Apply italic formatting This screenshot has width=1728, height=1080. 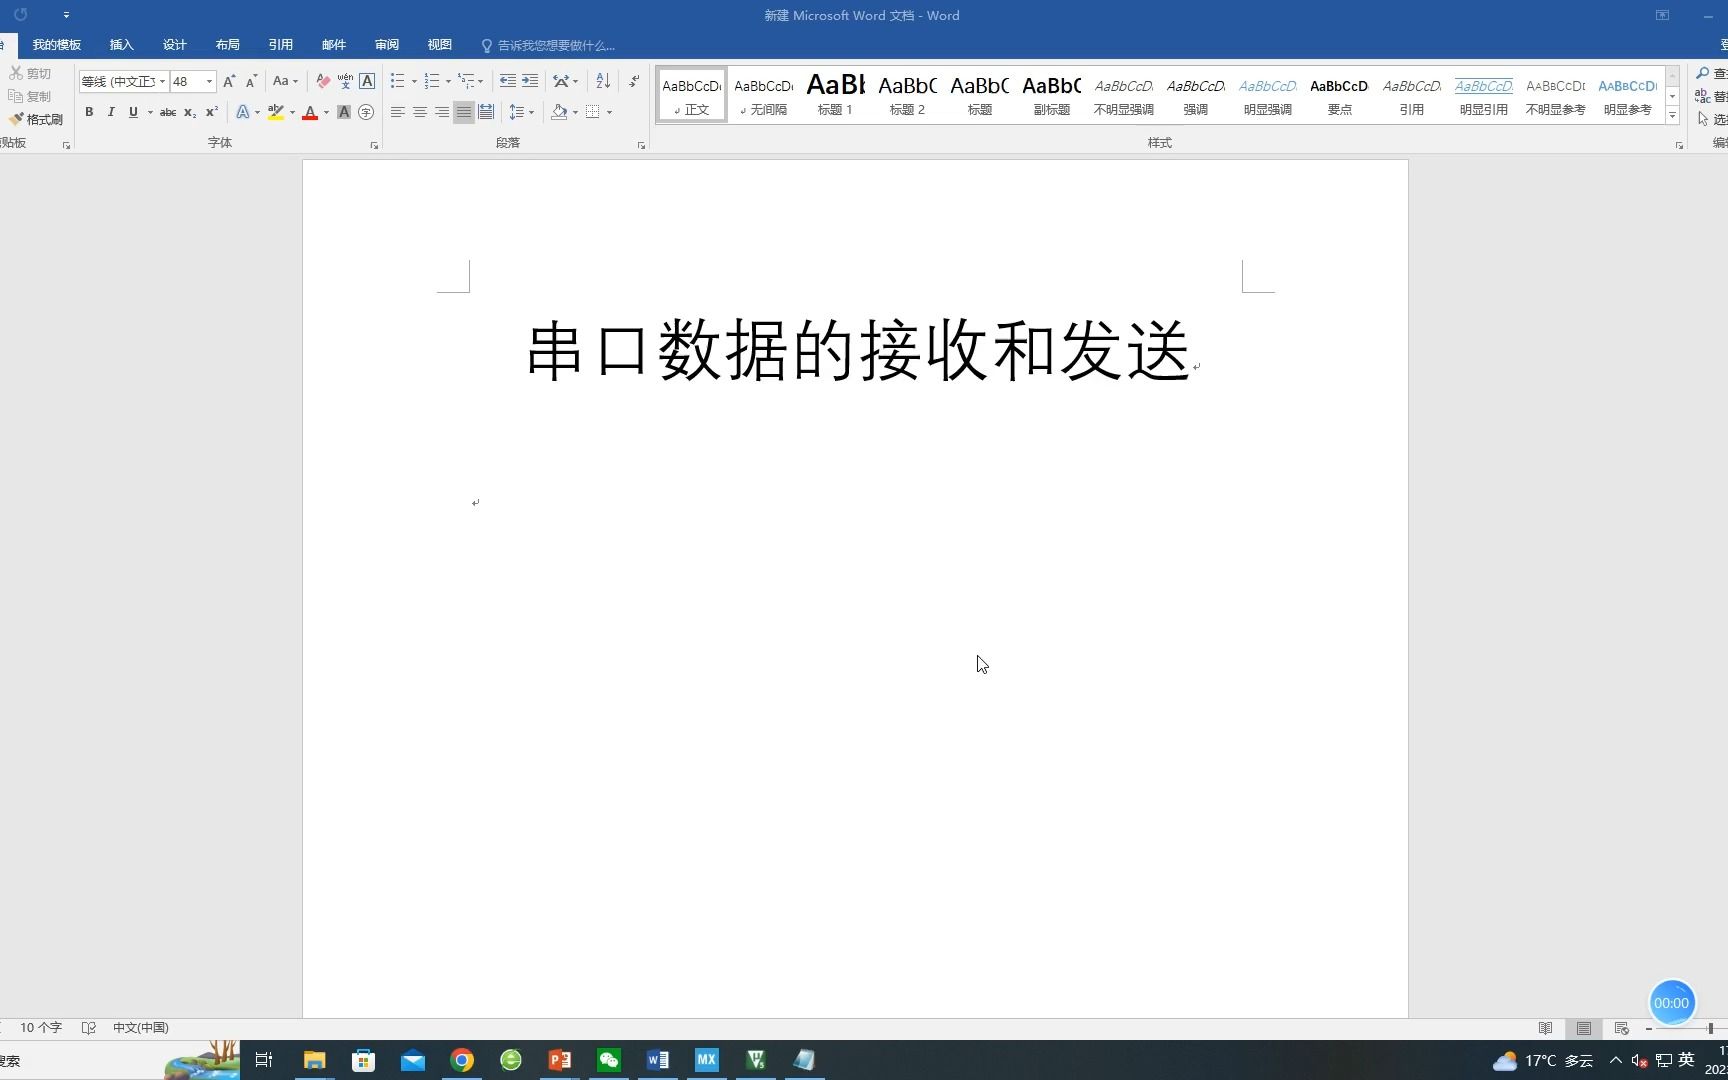tap(111, 112)
